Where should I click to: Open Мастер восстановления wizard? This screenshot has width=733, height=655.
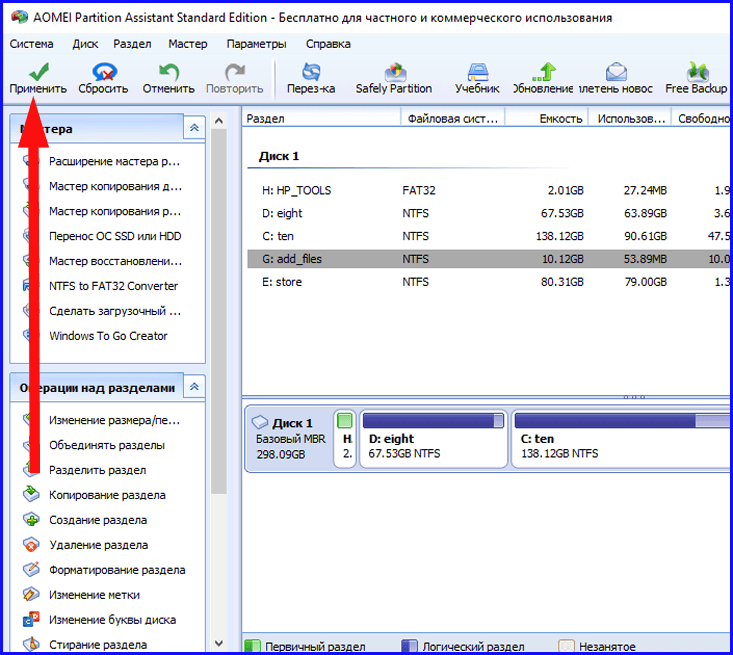click(115, 261)
